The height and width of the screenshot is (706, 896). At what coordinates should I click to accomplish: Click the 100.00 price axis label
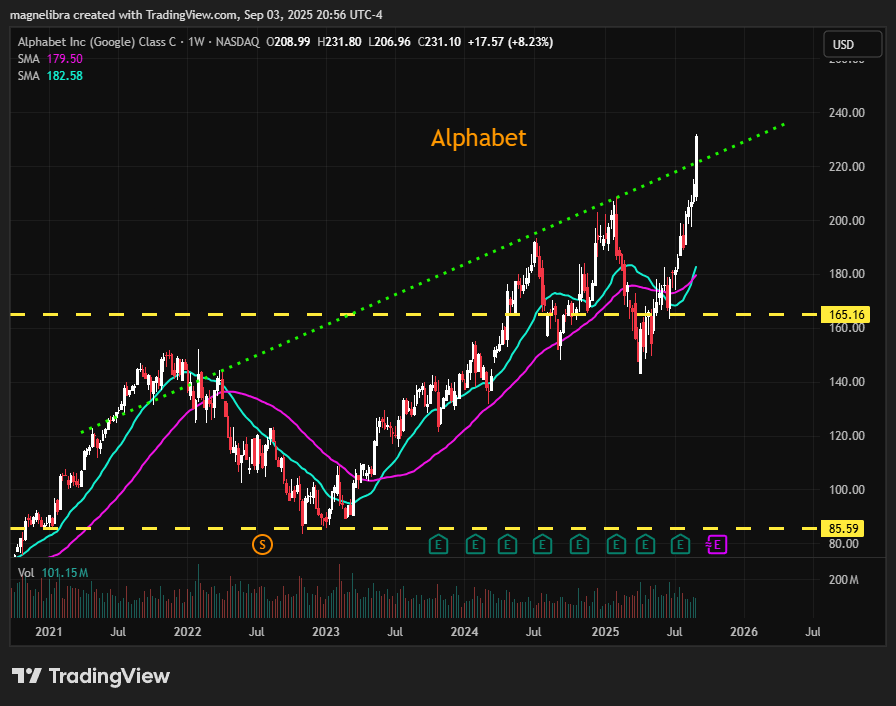(847, 490)
